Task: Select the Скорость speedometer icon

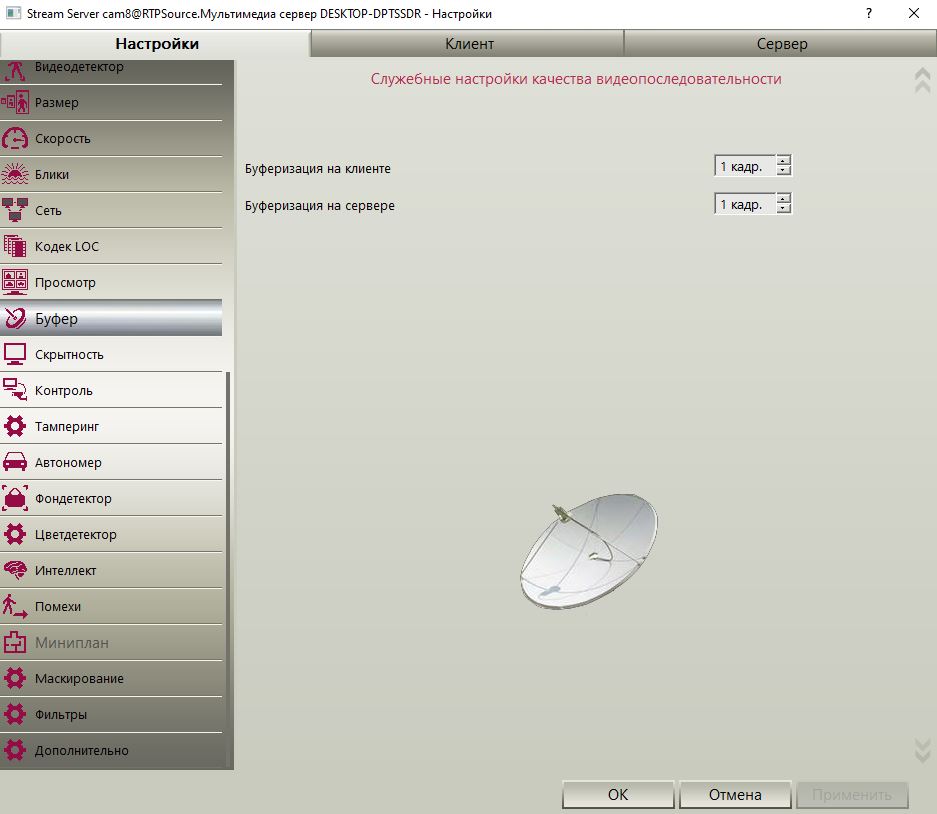Action: click(15, 139)
